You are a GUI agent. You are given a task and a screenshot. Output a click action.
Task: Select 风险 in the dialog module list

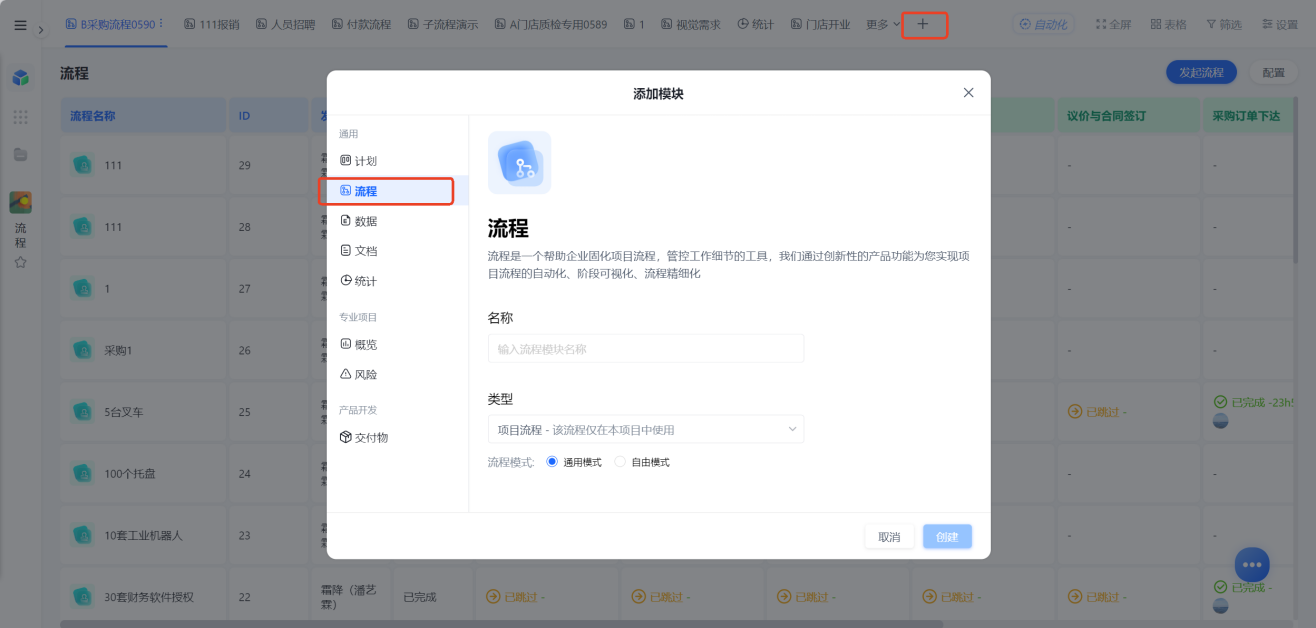pos(397,374)
